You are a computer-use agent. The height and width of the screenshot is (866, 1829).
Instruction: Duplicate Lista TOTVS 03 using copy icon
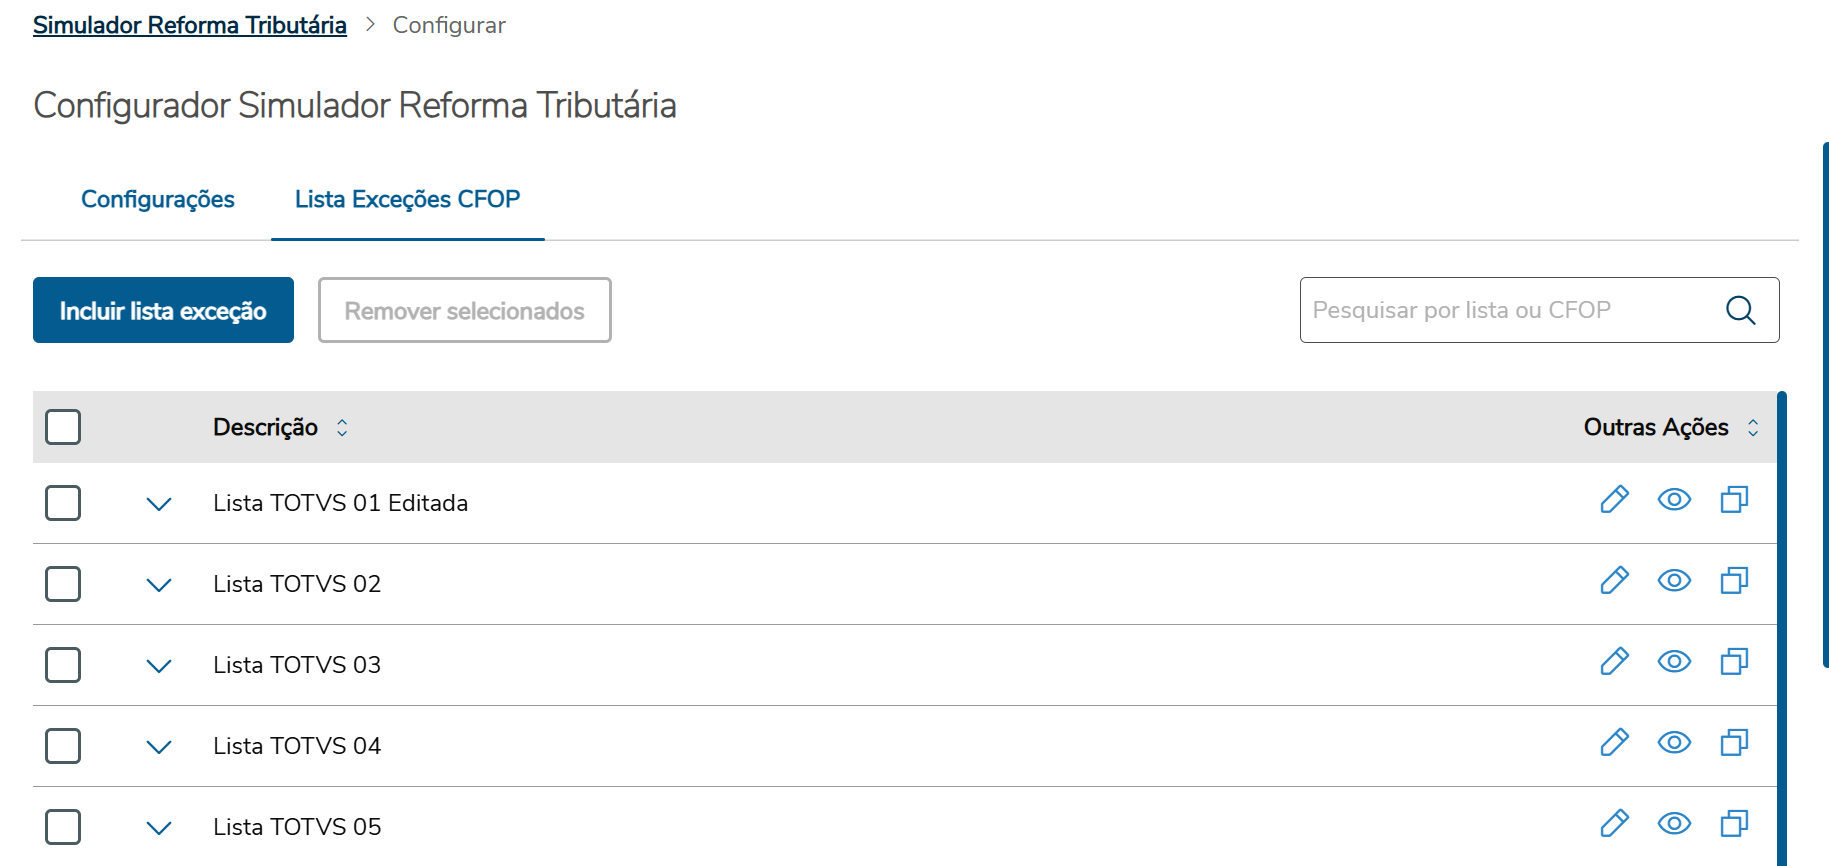click(1734, 661)
